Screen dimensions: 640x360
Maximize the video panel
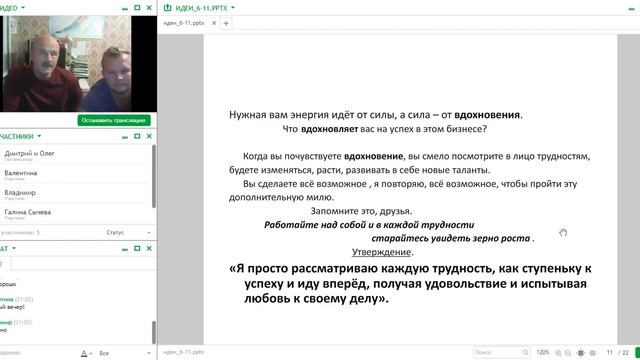pos(137,8)
